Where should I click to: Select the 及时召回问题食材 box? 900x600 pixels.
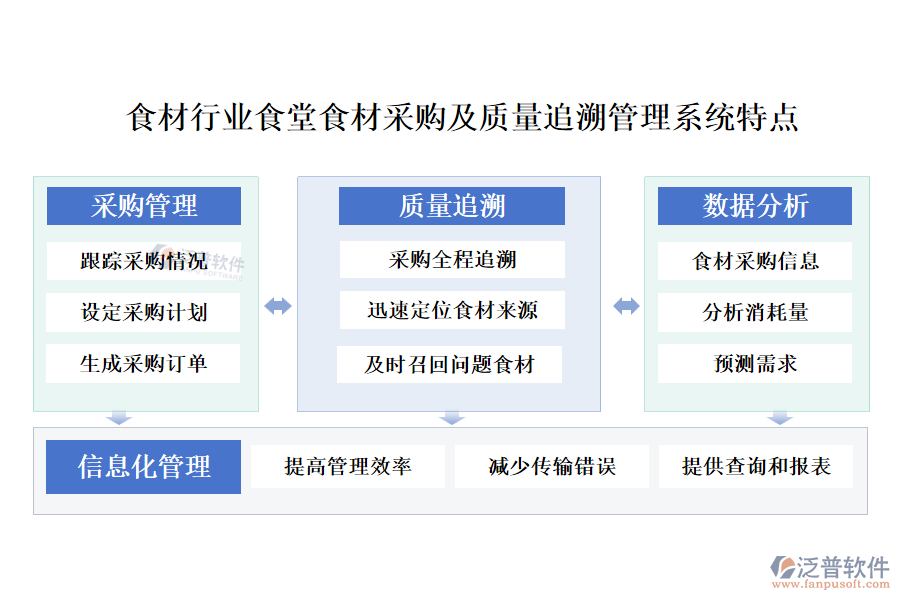click(x=449, y=365)
